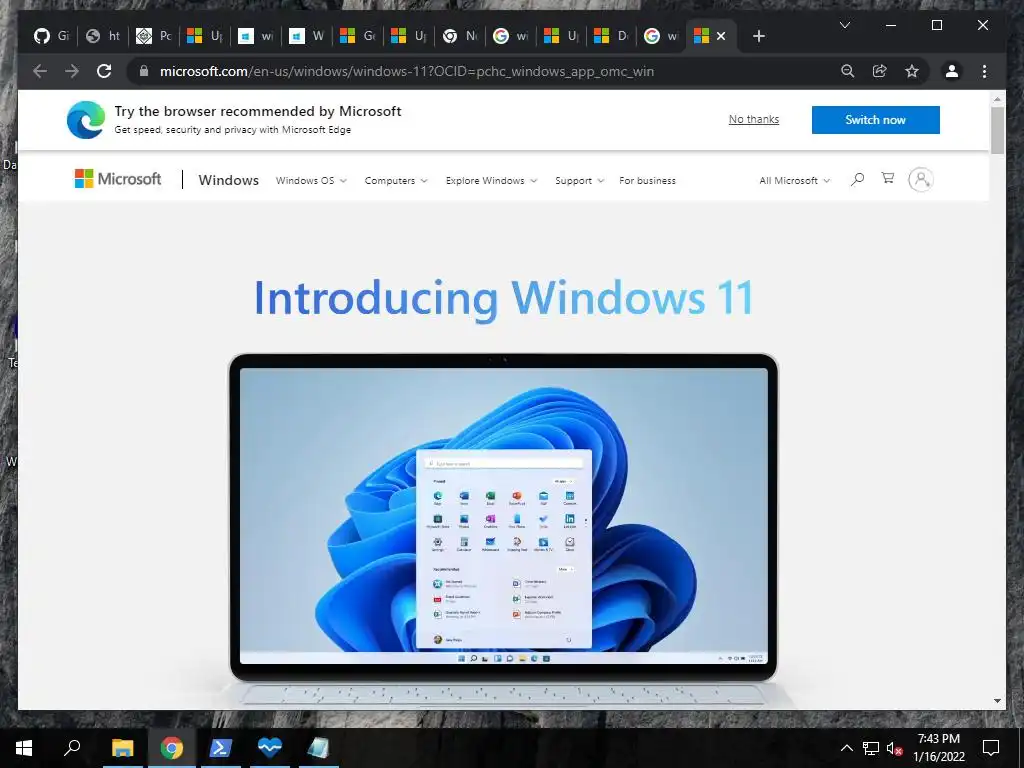Go to Microsoft home logo

coord(118,179)
